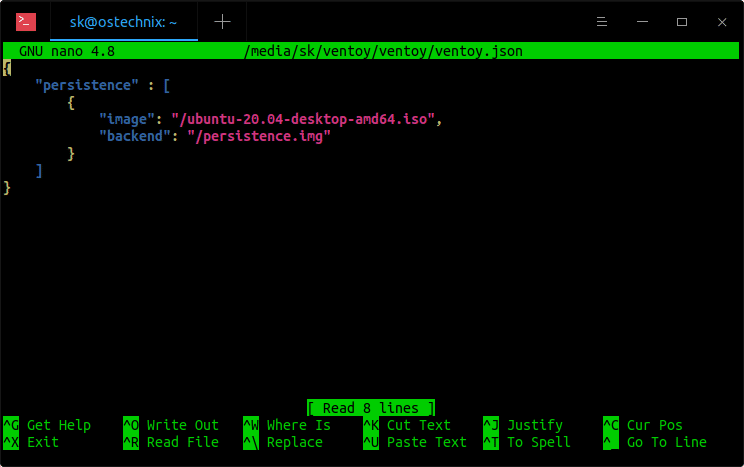Screen dimensions: 744x467
Task: Close the terminal window
Action: click(722, 22)
